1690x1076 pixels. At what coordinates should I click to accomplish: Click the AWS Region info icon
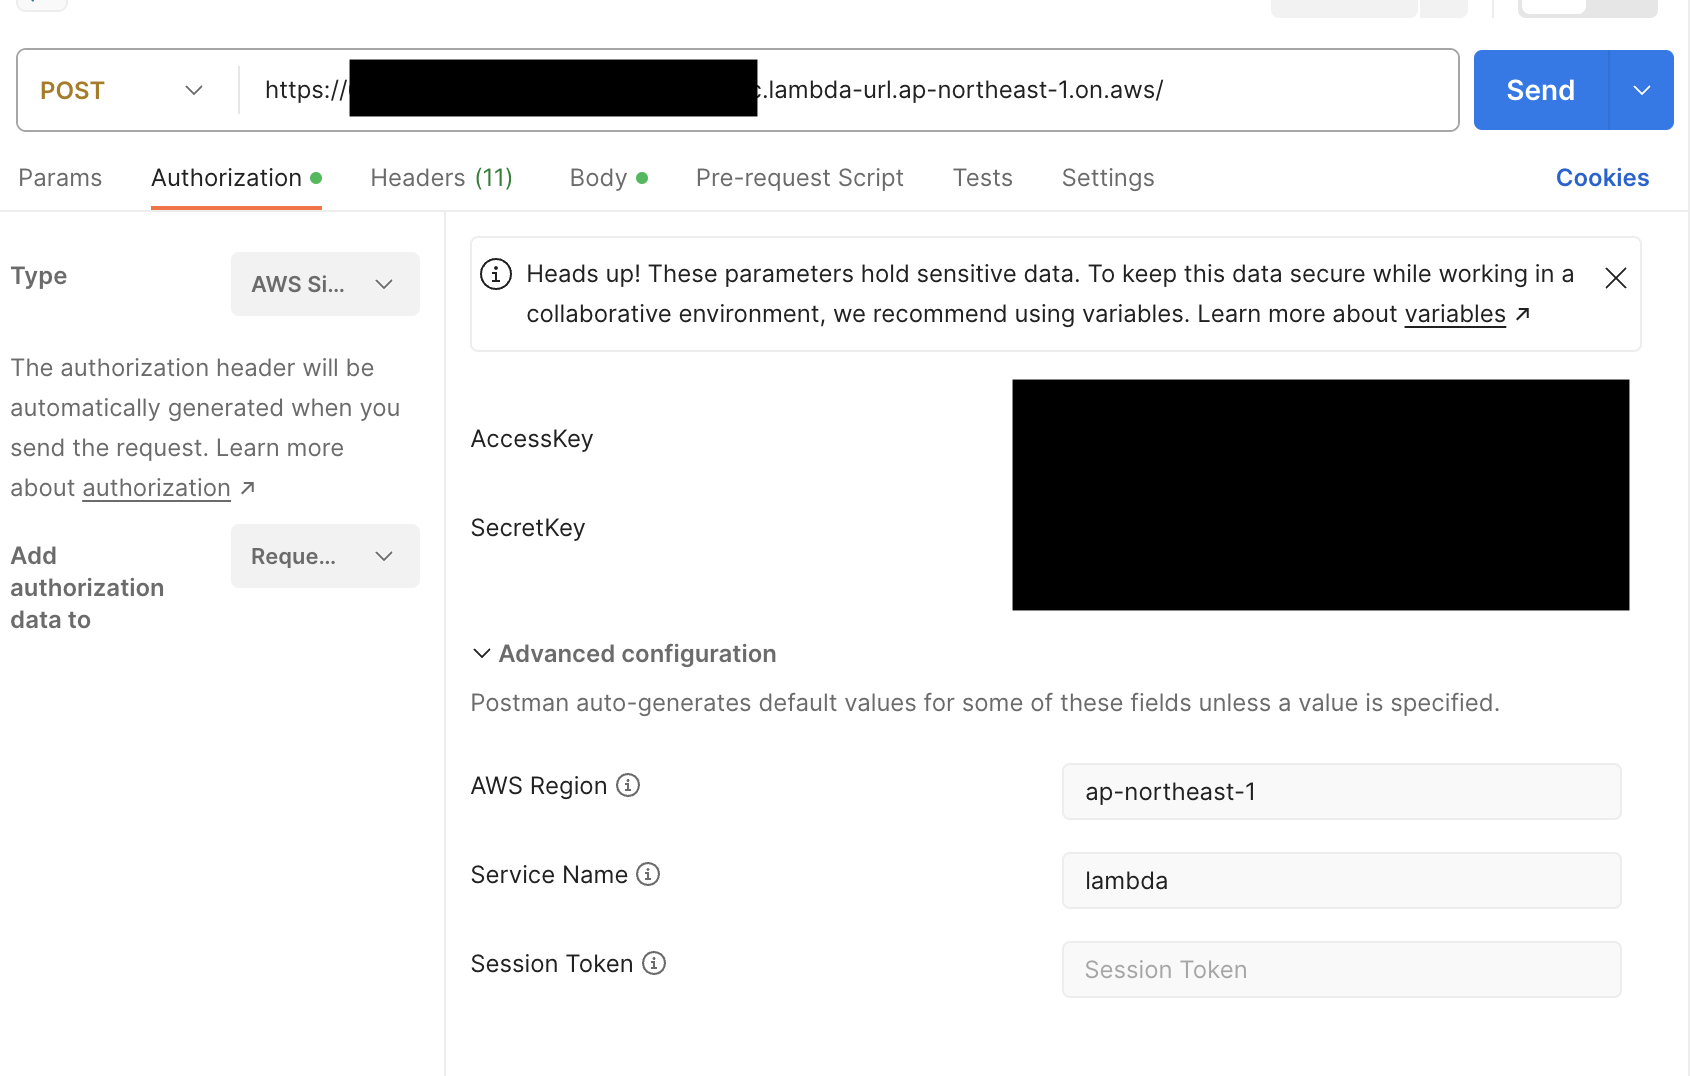coord(628,785)
